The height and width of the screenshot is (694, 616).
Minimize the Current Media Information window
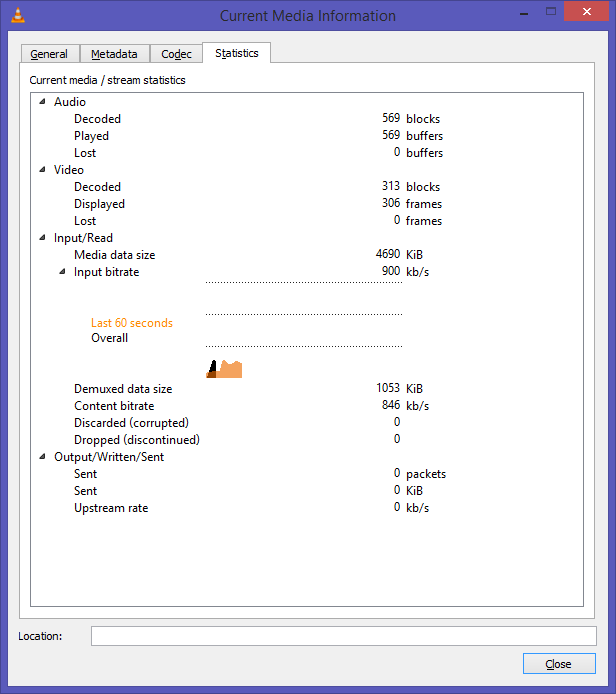tap(524, 12)
